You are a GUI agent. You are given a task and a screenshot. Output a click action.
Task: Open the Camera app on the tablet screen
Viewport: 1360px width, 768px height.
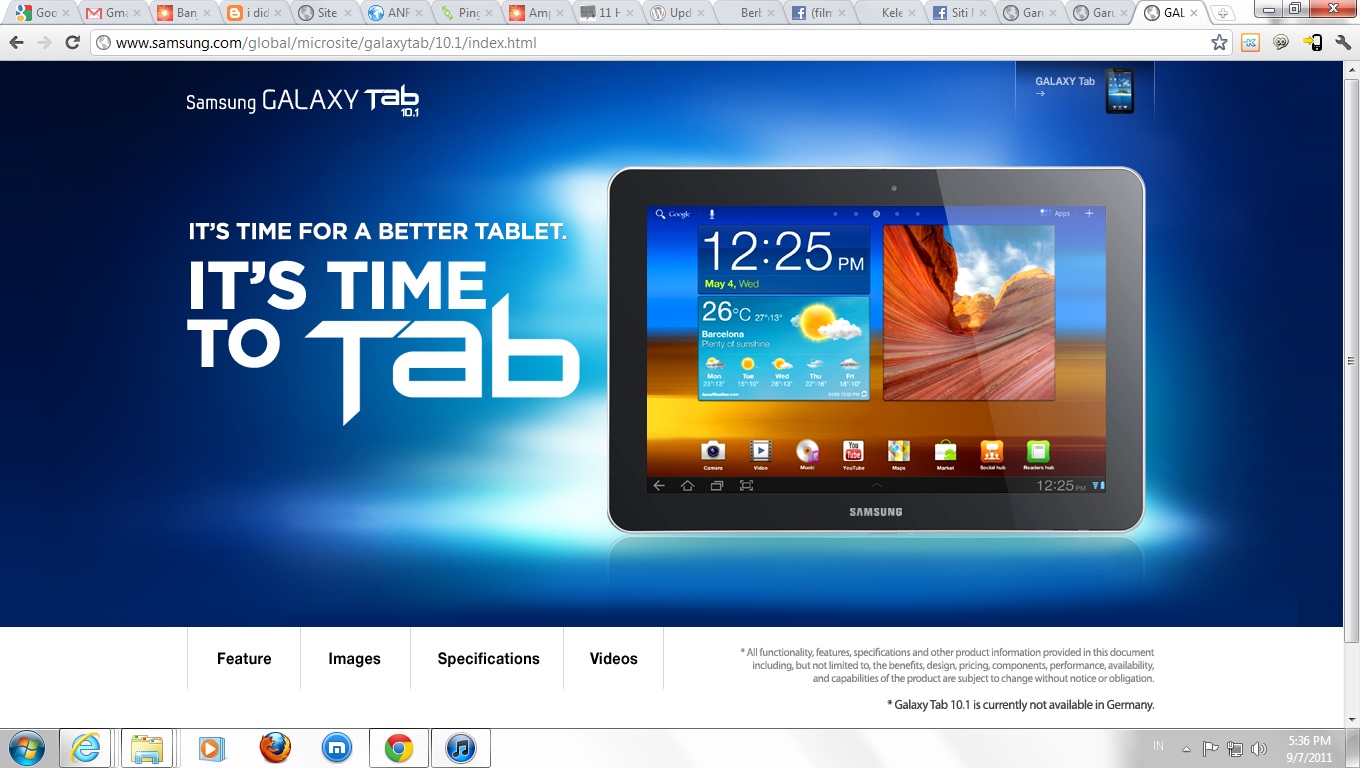pyautogui.click(x=713, y=452)
